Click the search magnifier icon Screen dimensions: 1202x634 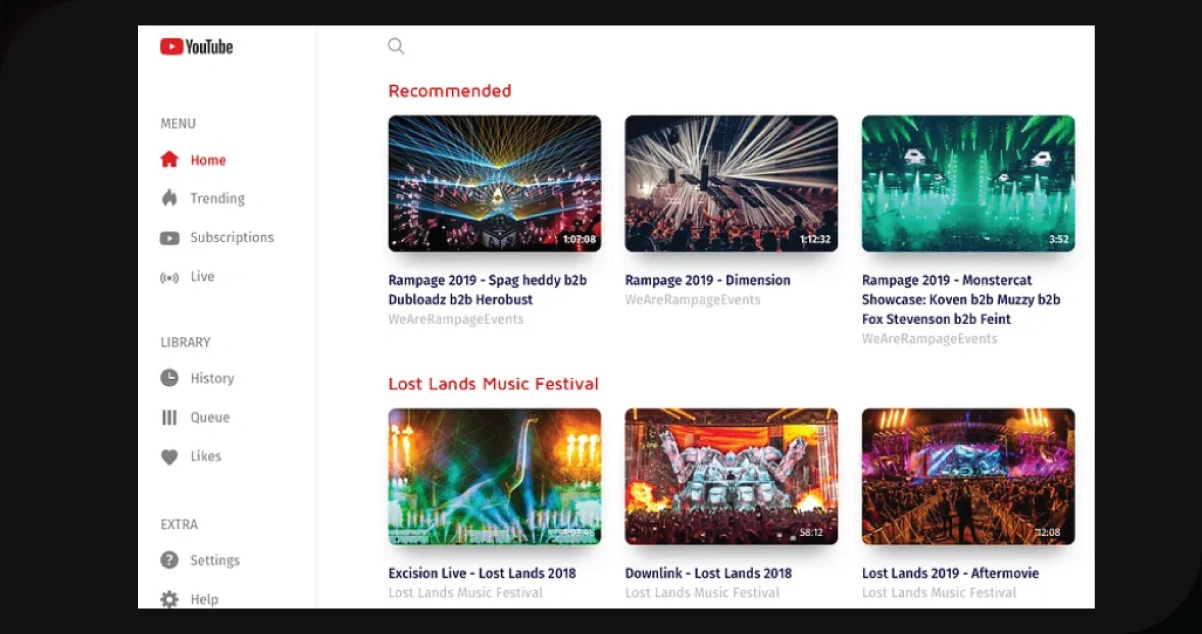pos(396,46)
